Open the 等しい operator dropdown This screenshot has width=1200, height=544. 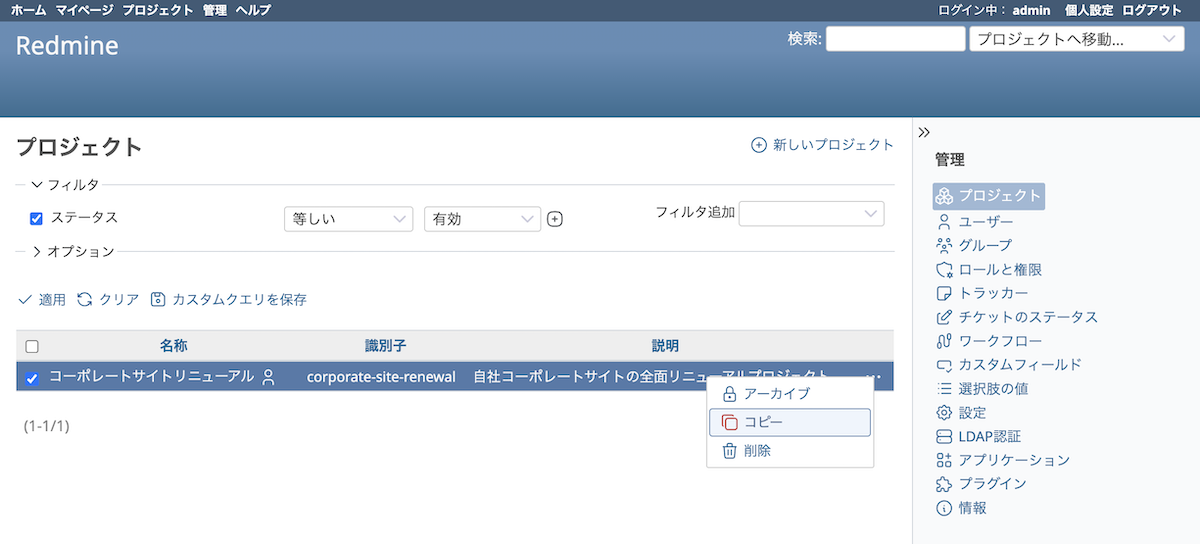click(x=348, y=219)
